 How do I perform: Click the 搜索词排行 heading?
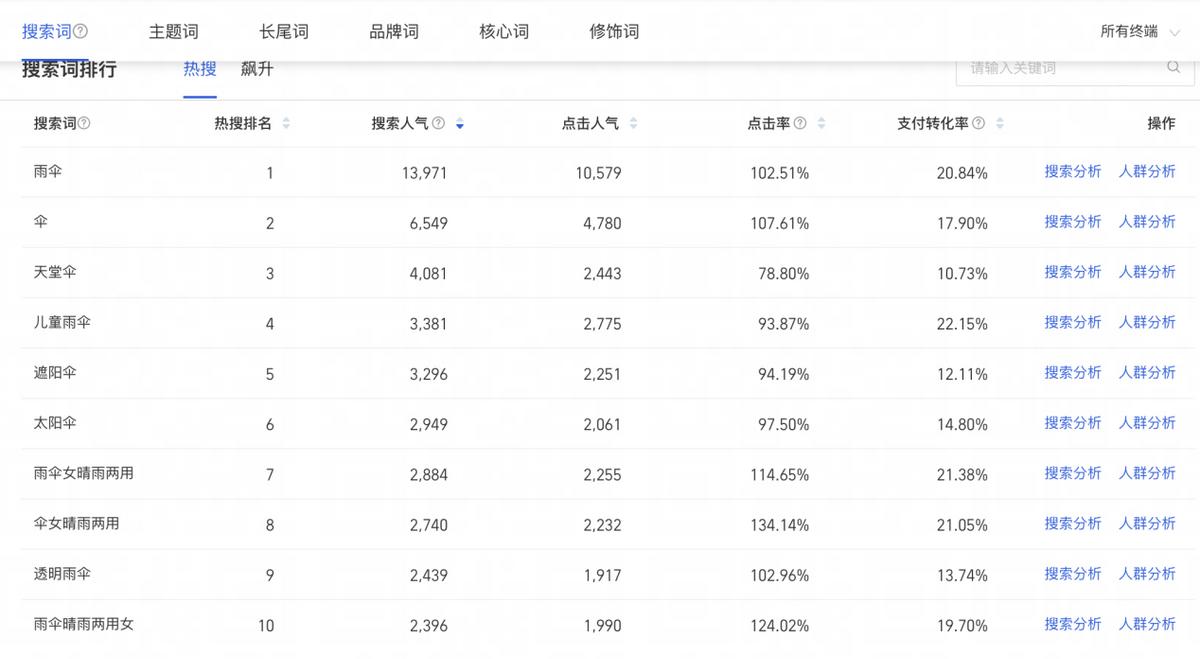69,69
